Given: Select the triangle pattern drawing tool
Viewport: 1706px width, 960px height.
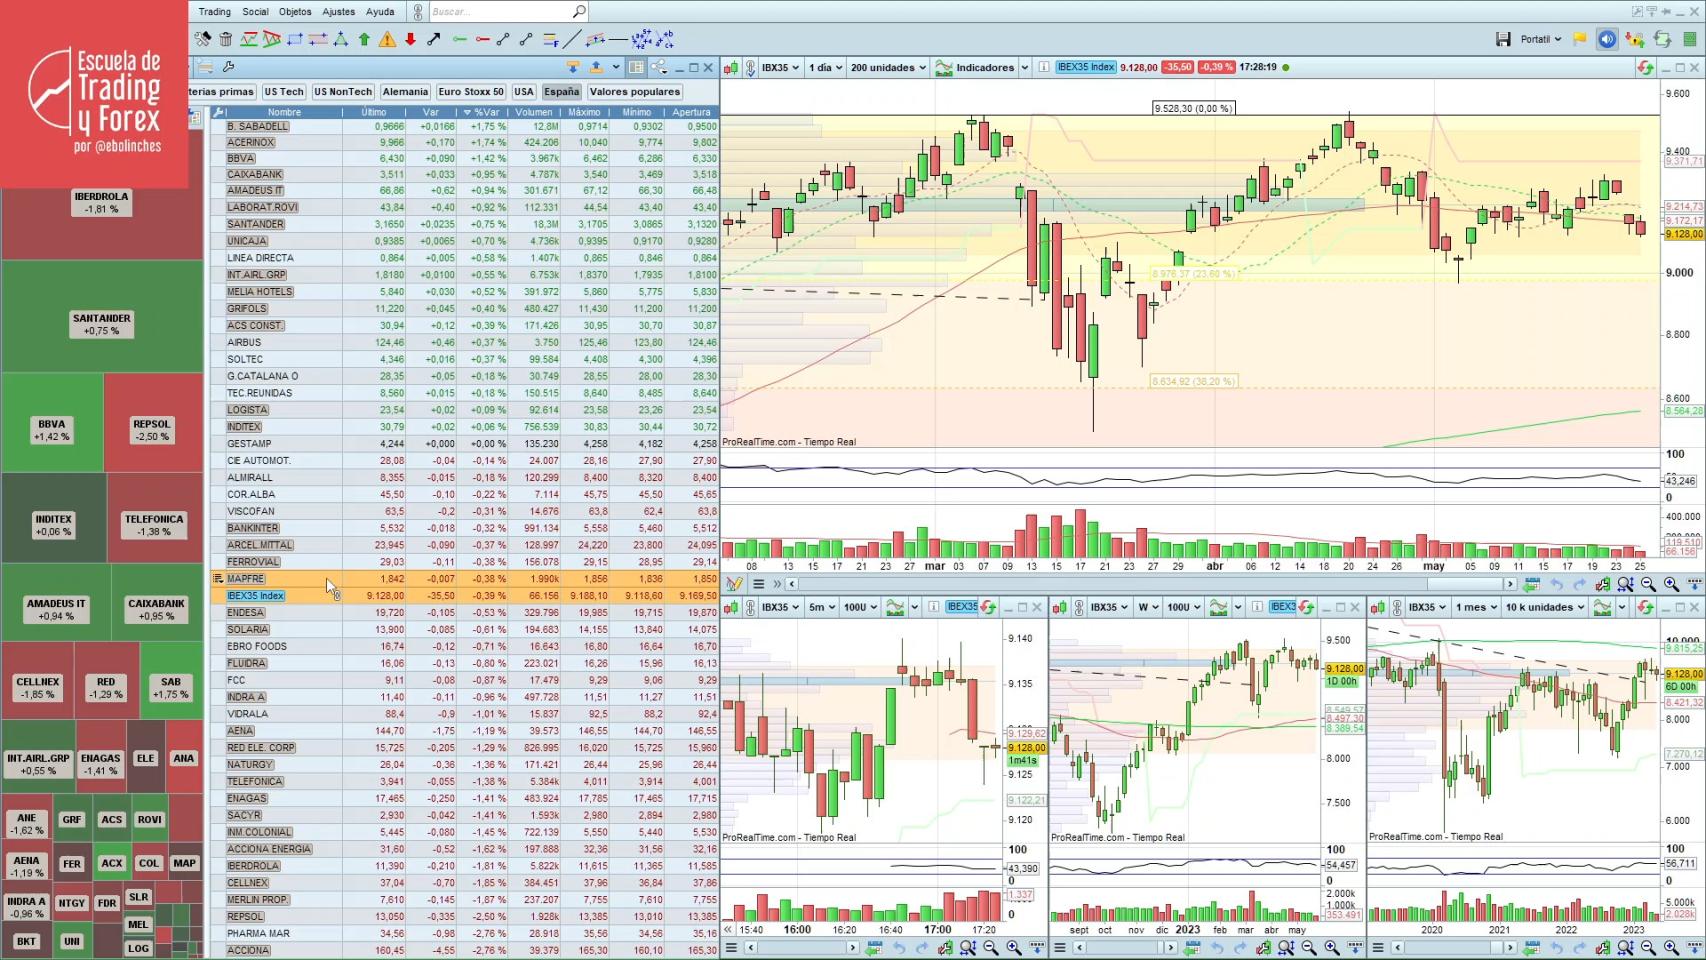Looking at the screenshot, I should click(271, 39).
